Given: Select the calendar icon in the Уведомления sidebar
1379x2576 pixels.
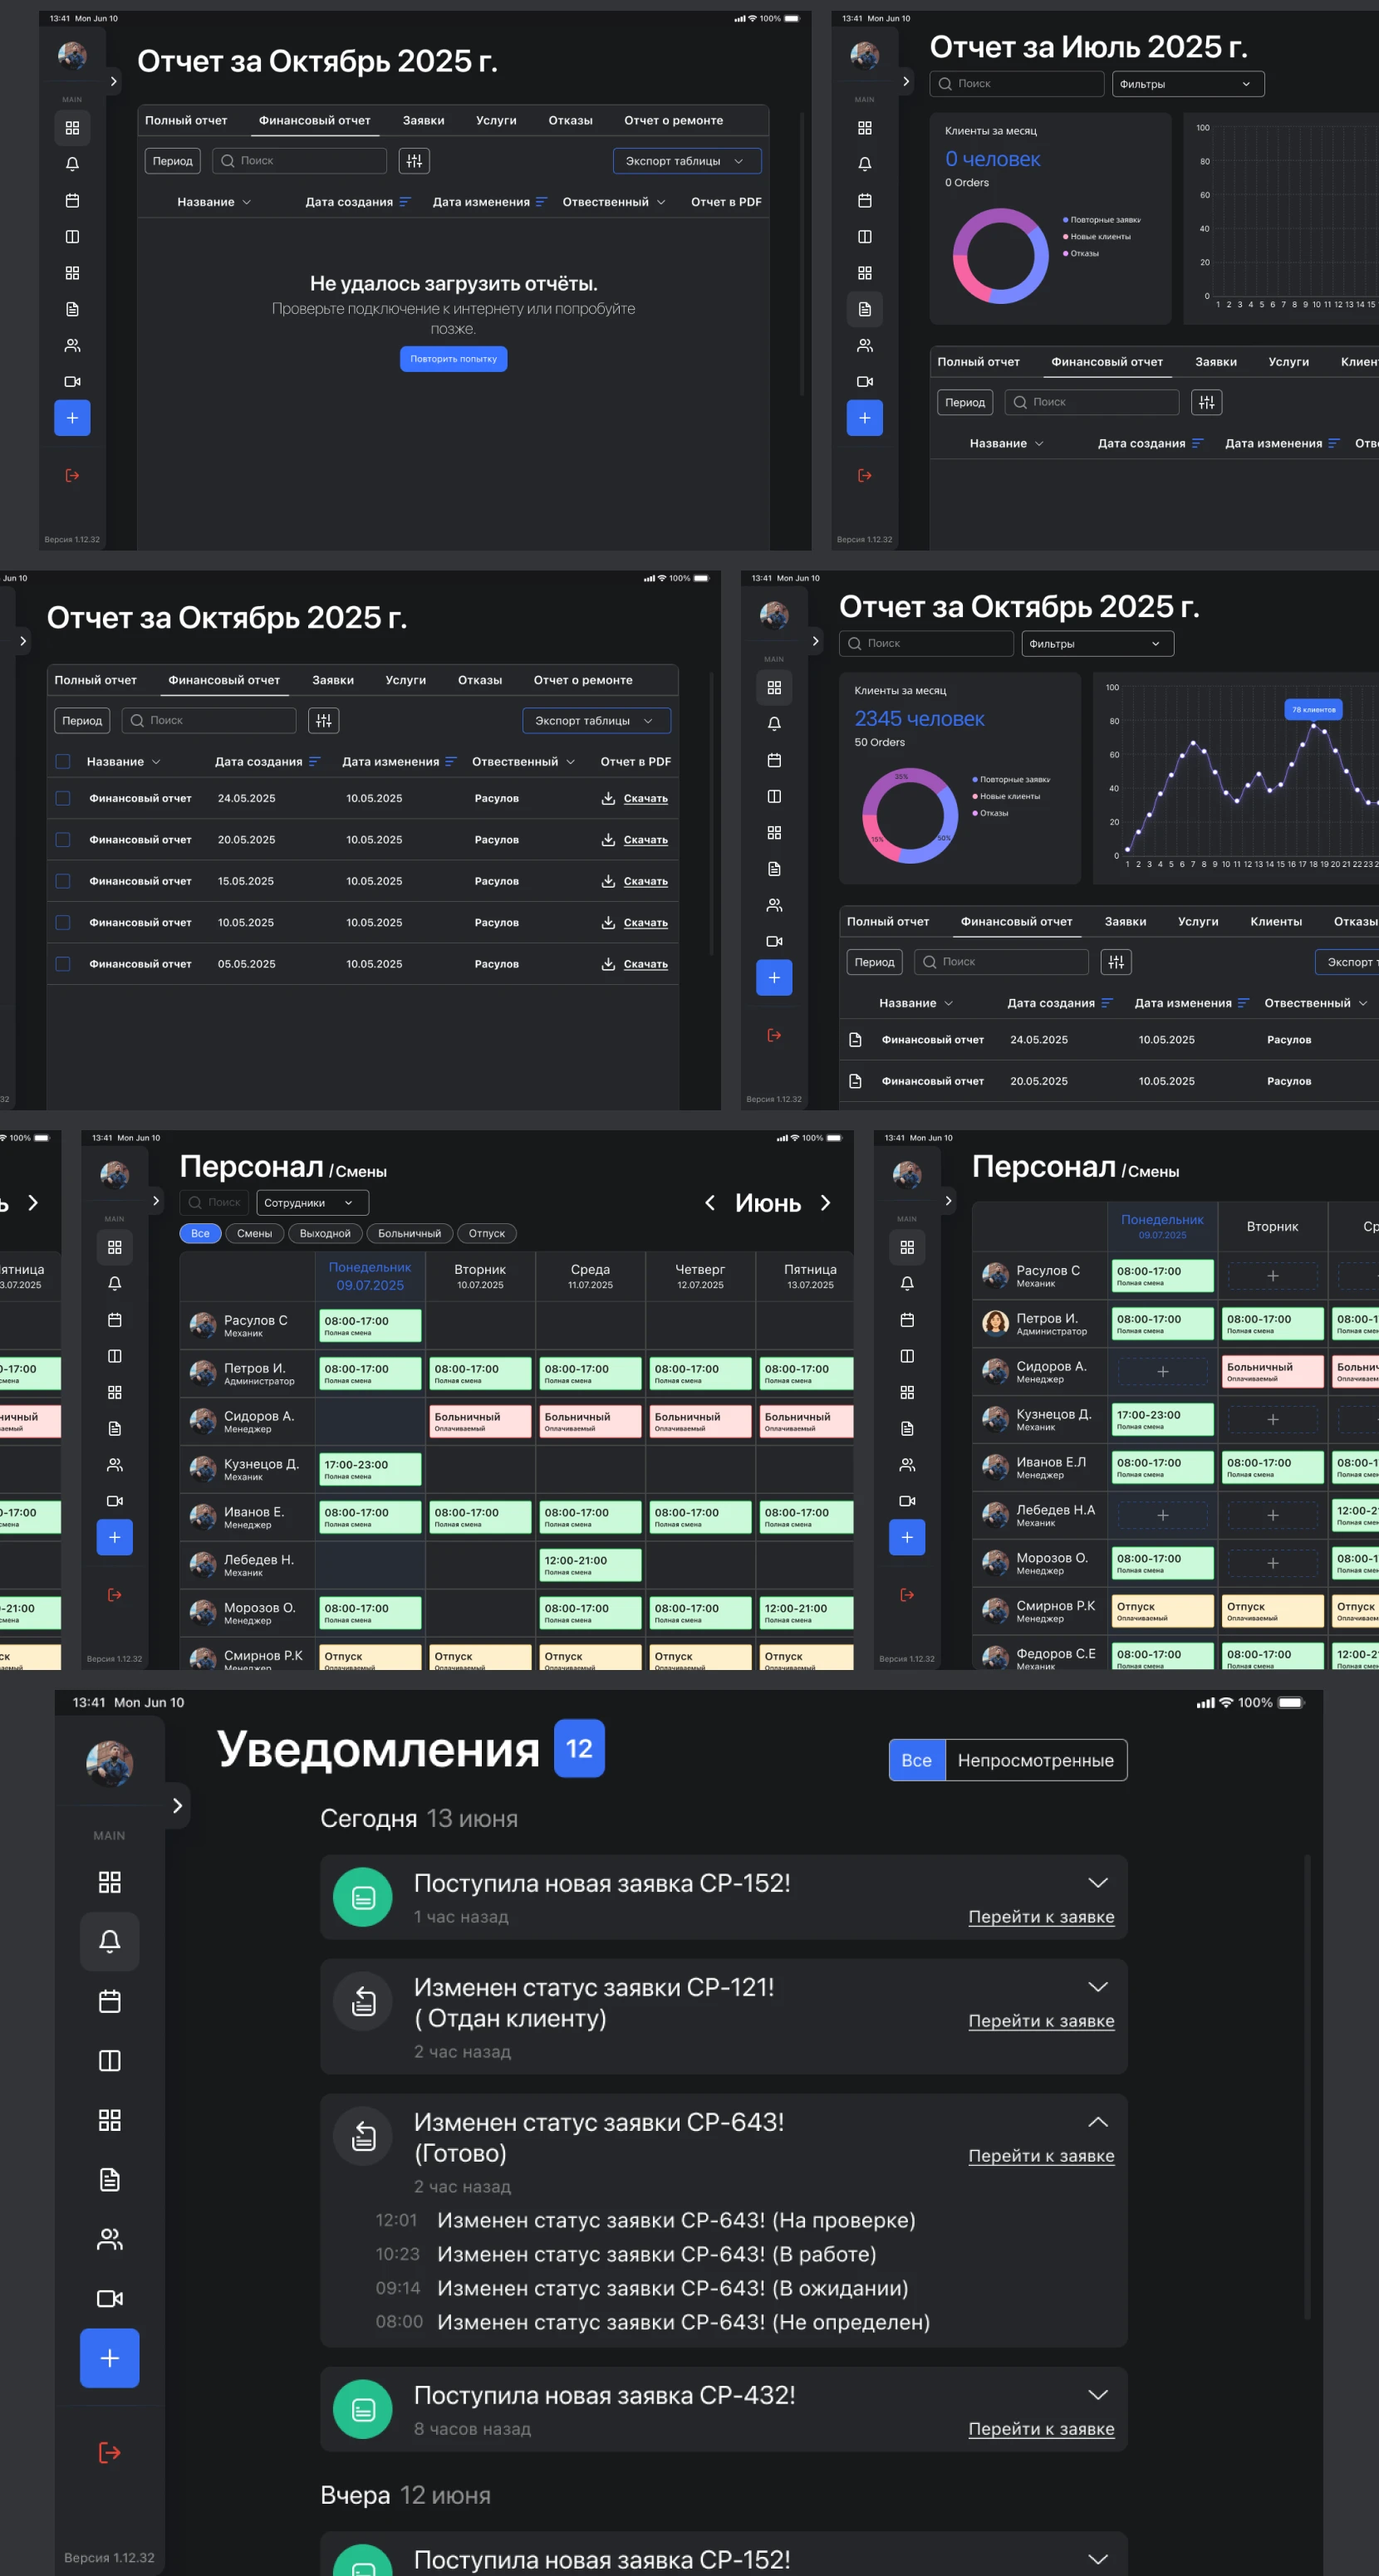Looking at the screenshot, I should [x=109, y=2001].
